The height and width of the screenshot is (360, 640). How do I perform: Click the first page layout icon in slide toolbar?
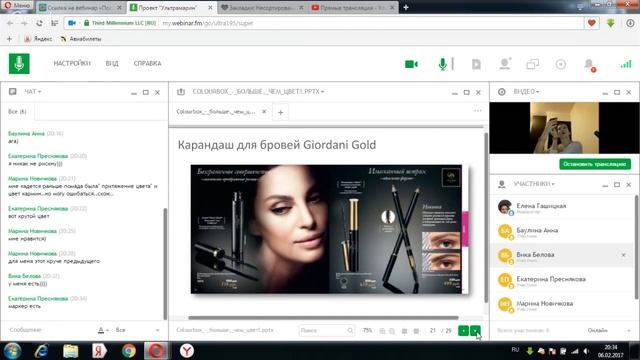point(404,331)
